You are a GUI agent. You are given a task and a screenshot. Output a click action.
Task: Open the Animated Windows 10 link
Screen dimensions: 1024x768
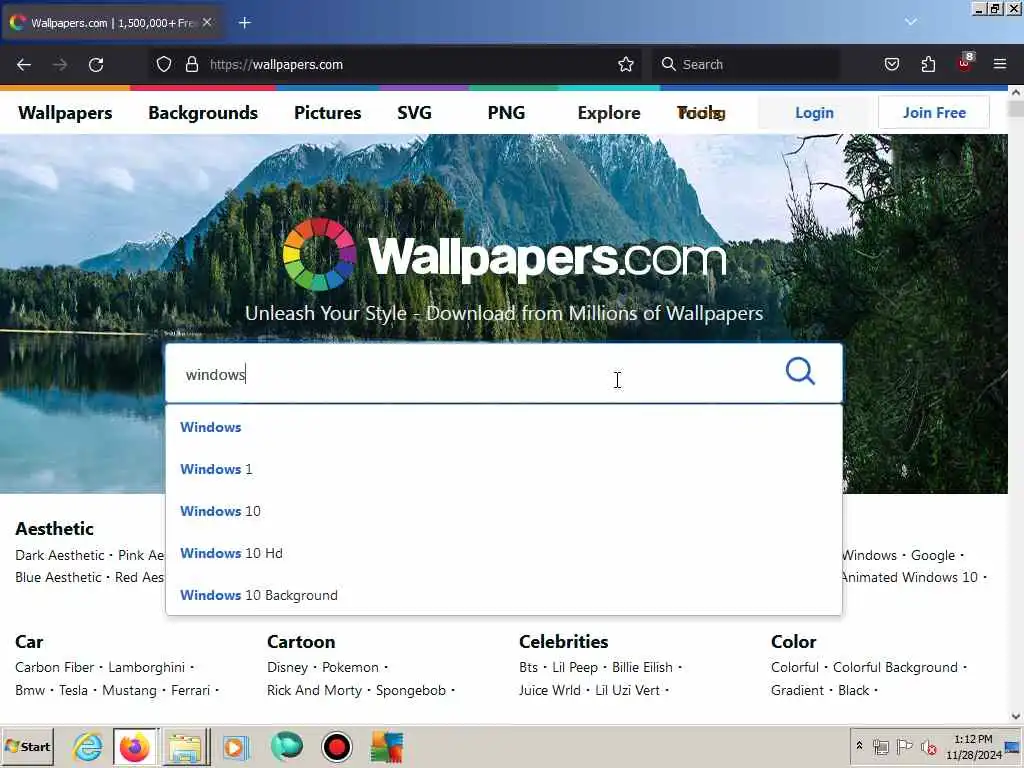909,577
